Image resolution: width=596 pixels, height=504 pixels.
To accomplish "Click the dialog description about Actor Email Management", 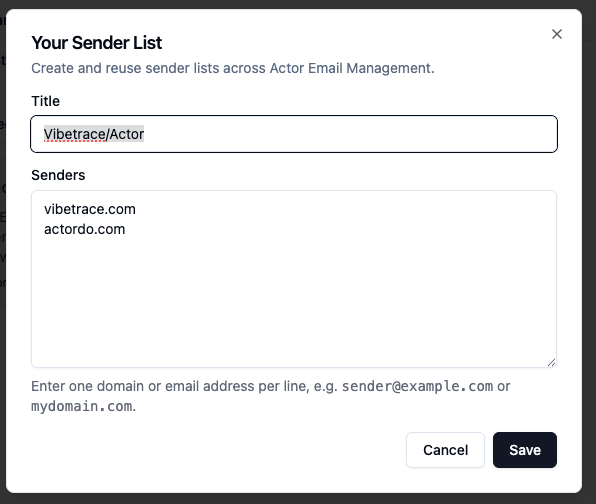I will (x=233, y=68).
